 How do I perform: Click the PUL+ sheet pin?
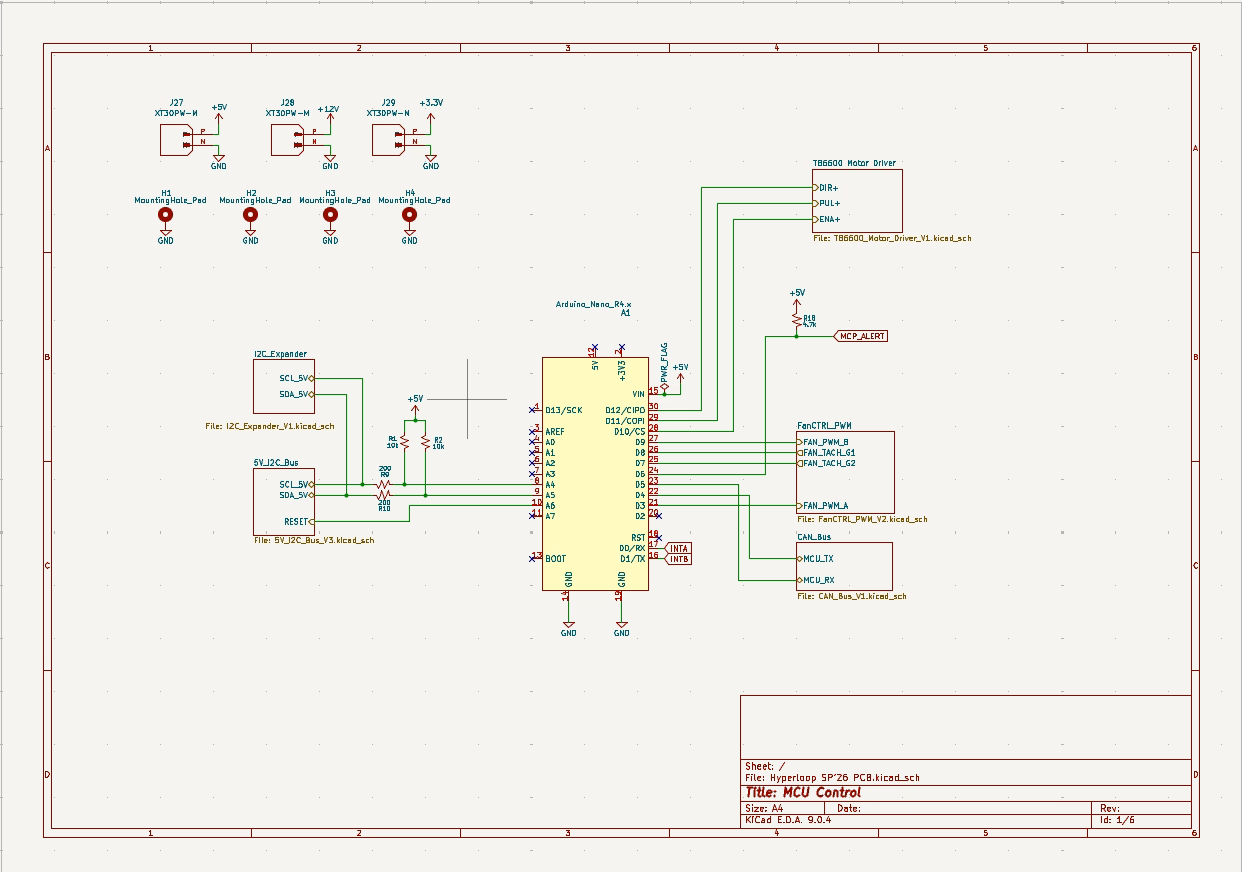coord(826,203)
